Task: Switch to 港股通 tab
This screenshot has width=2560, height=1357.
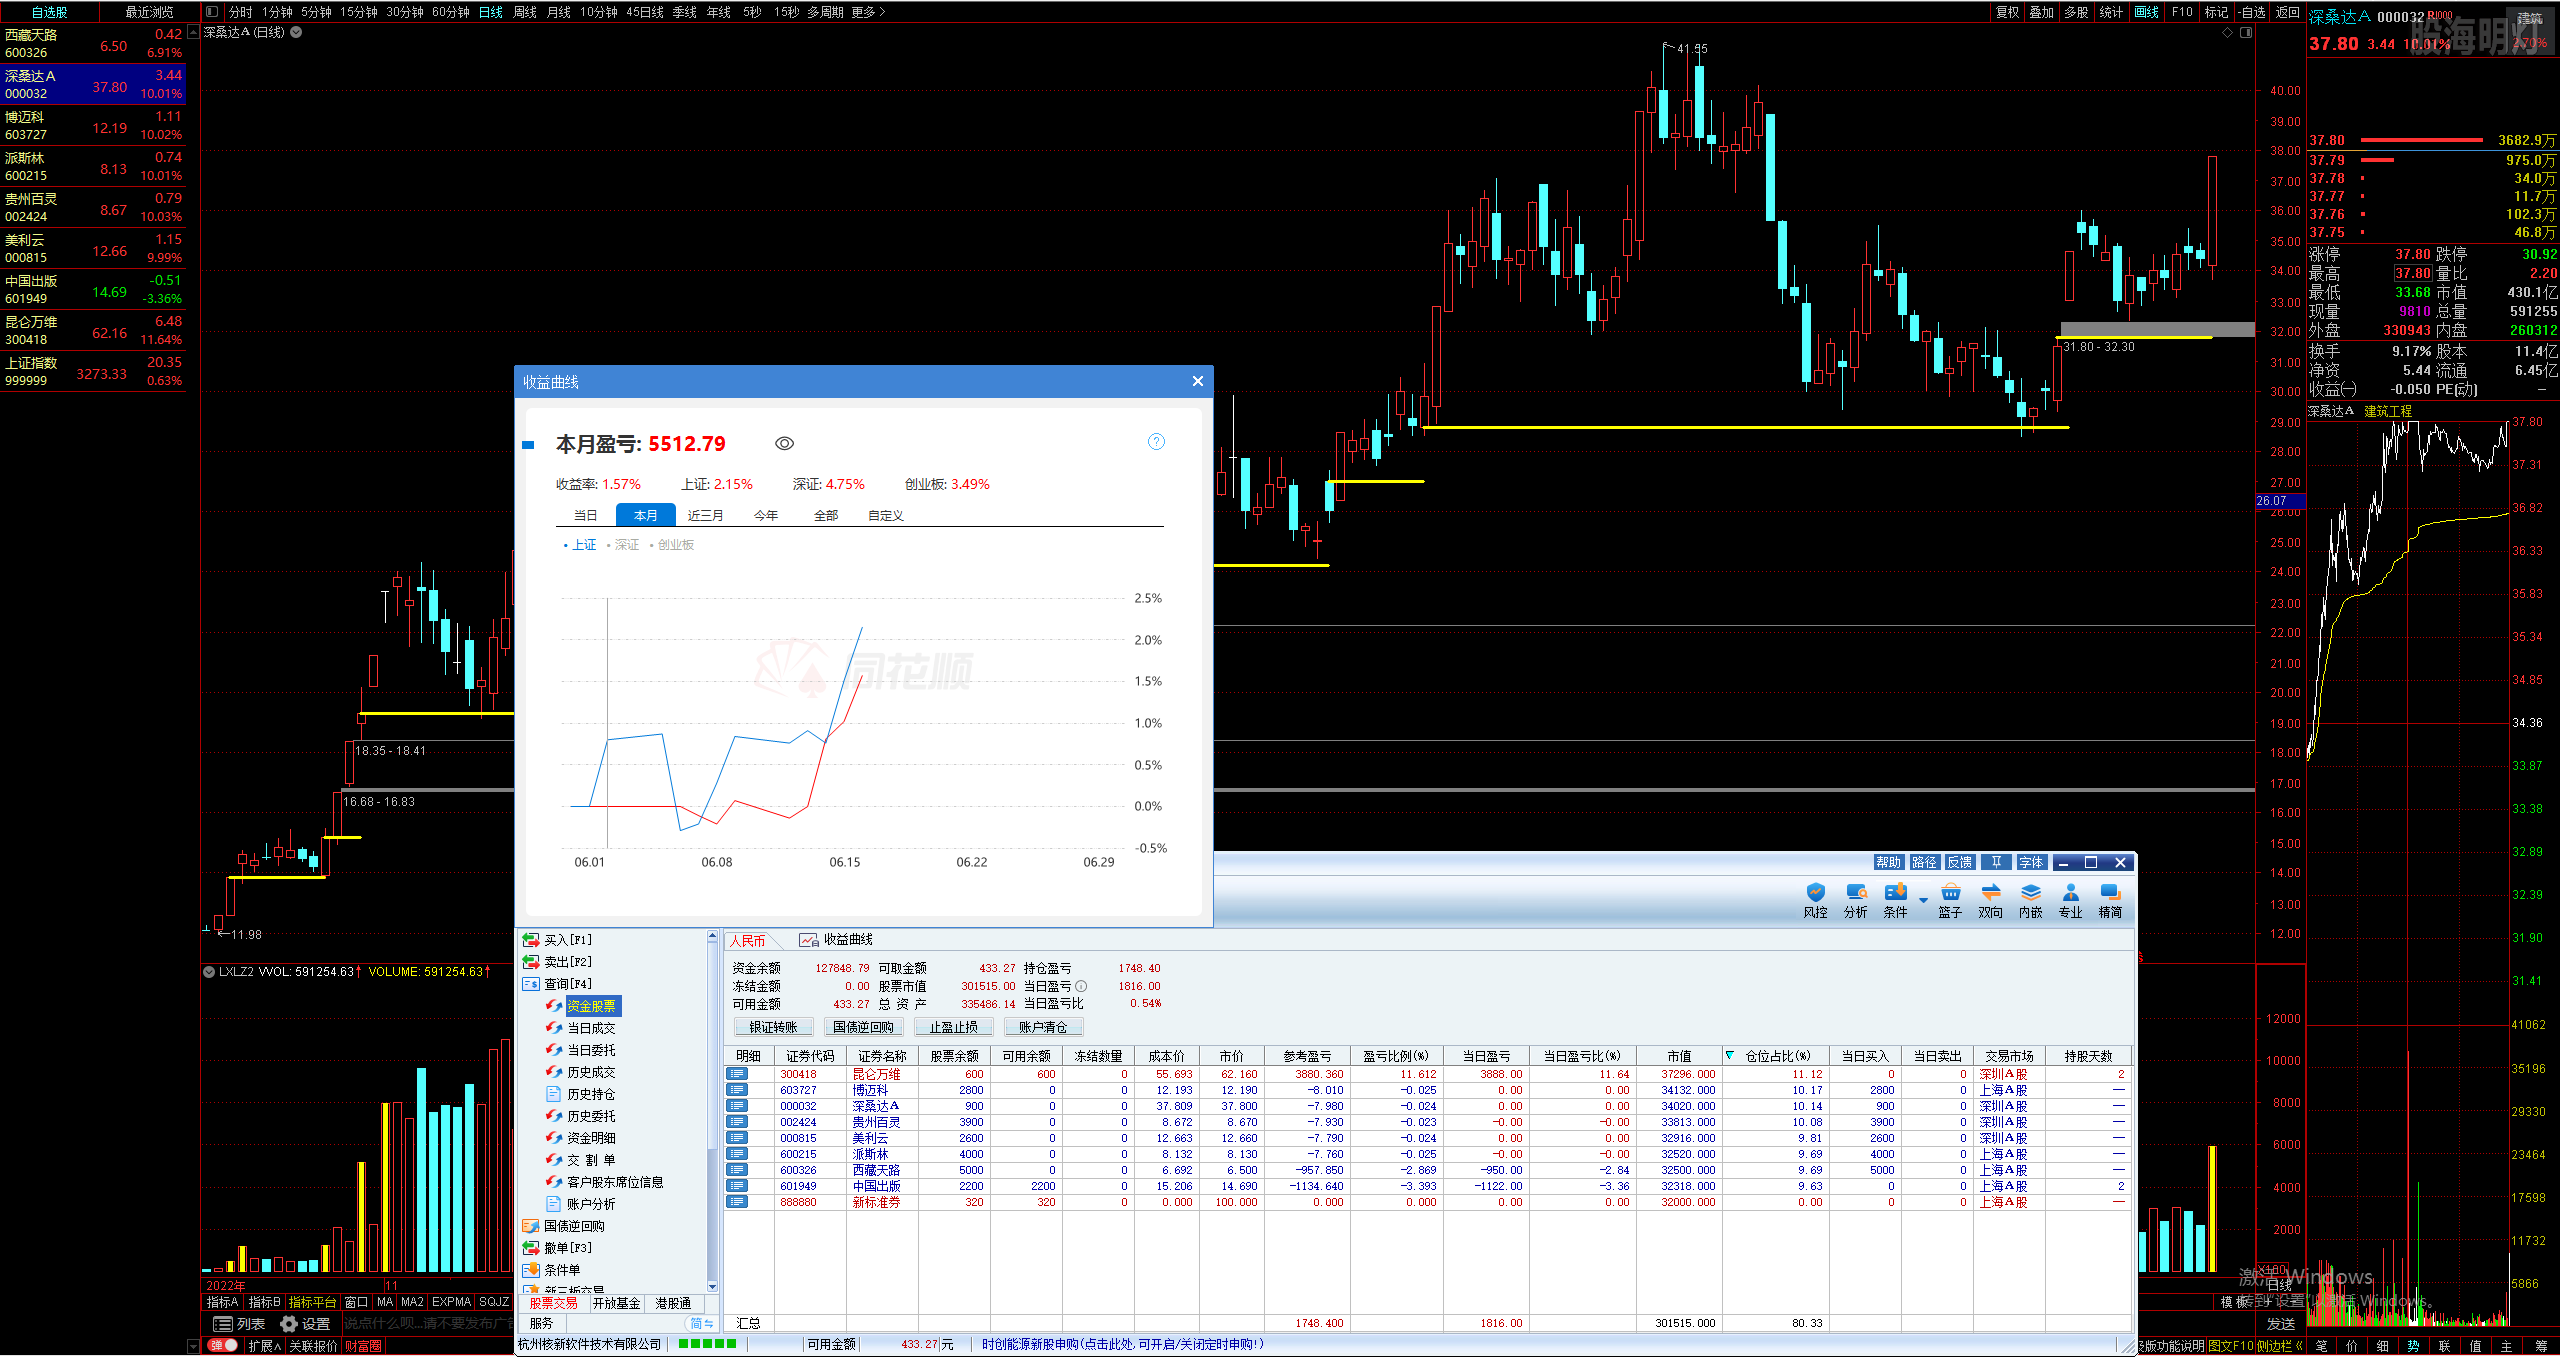Action: point(673,1303)
